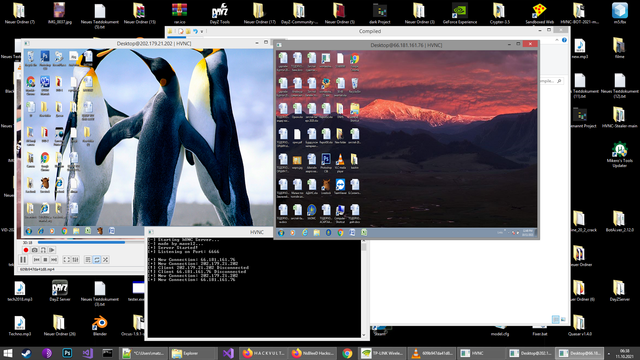Switch to the Explorer taskbar window
This screenshot has height=360, width=640.
click(x=193, y=353)
